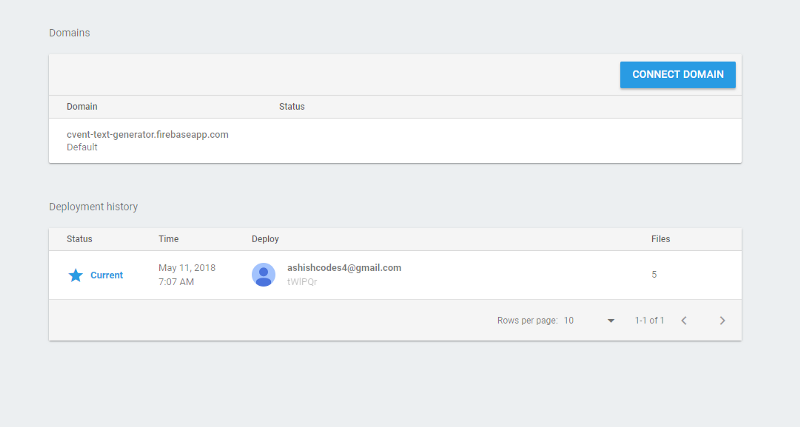Select the Deployment history section heading

(x=93, y=207)
